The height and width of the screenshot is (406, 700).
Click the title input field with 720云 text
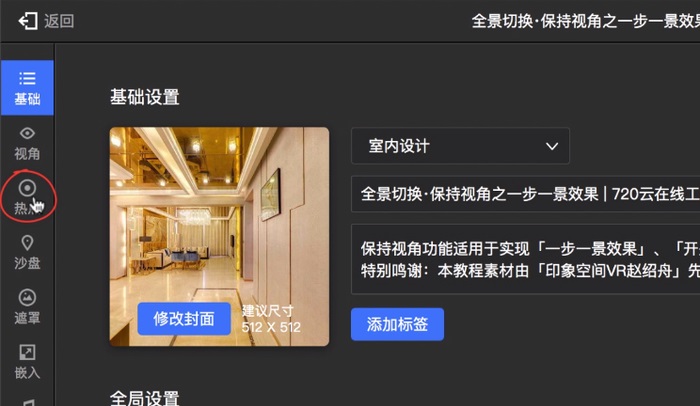[x=525, y=194]
